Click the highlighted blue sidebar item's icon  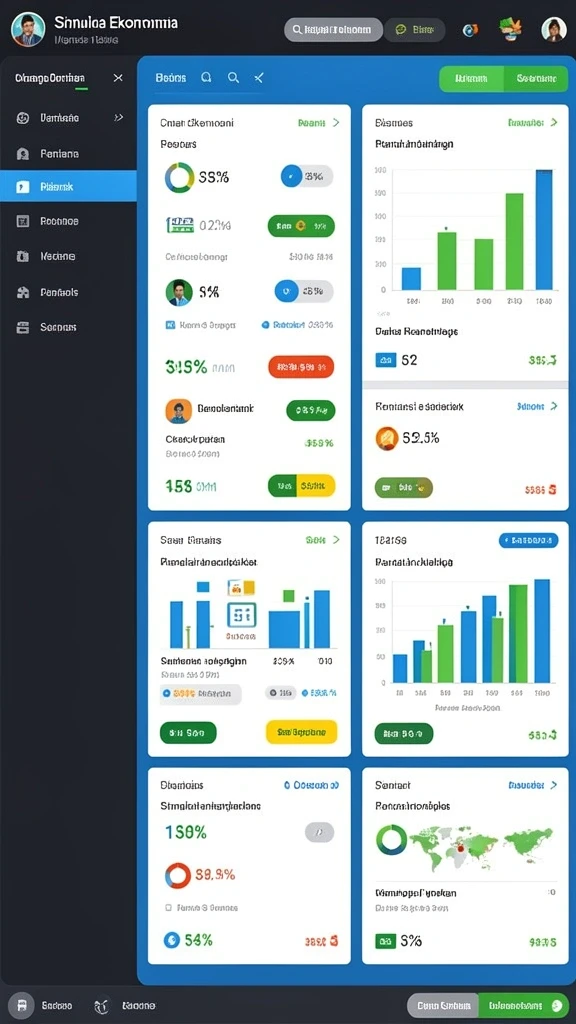(x=23, y=187)
